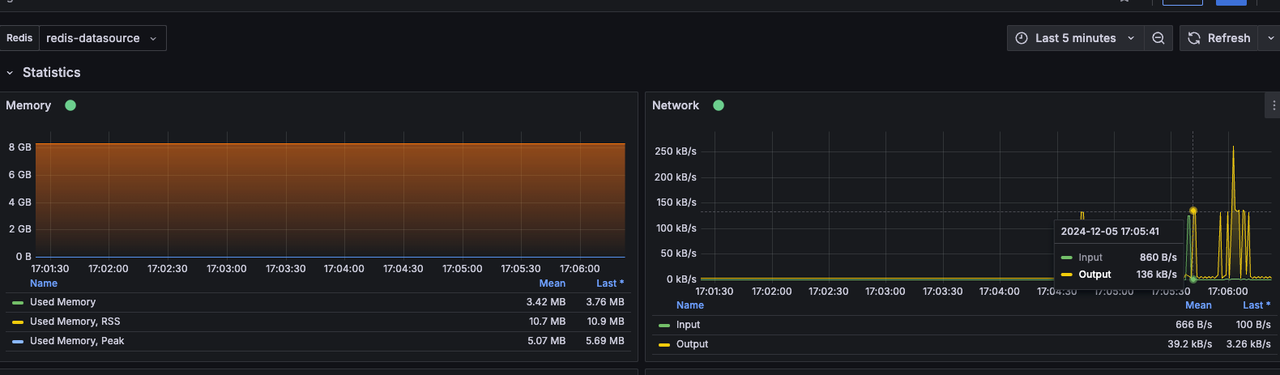Click the Refresh button
Viewport: 1280px width, 375px height.
[x=1219, y=38]
